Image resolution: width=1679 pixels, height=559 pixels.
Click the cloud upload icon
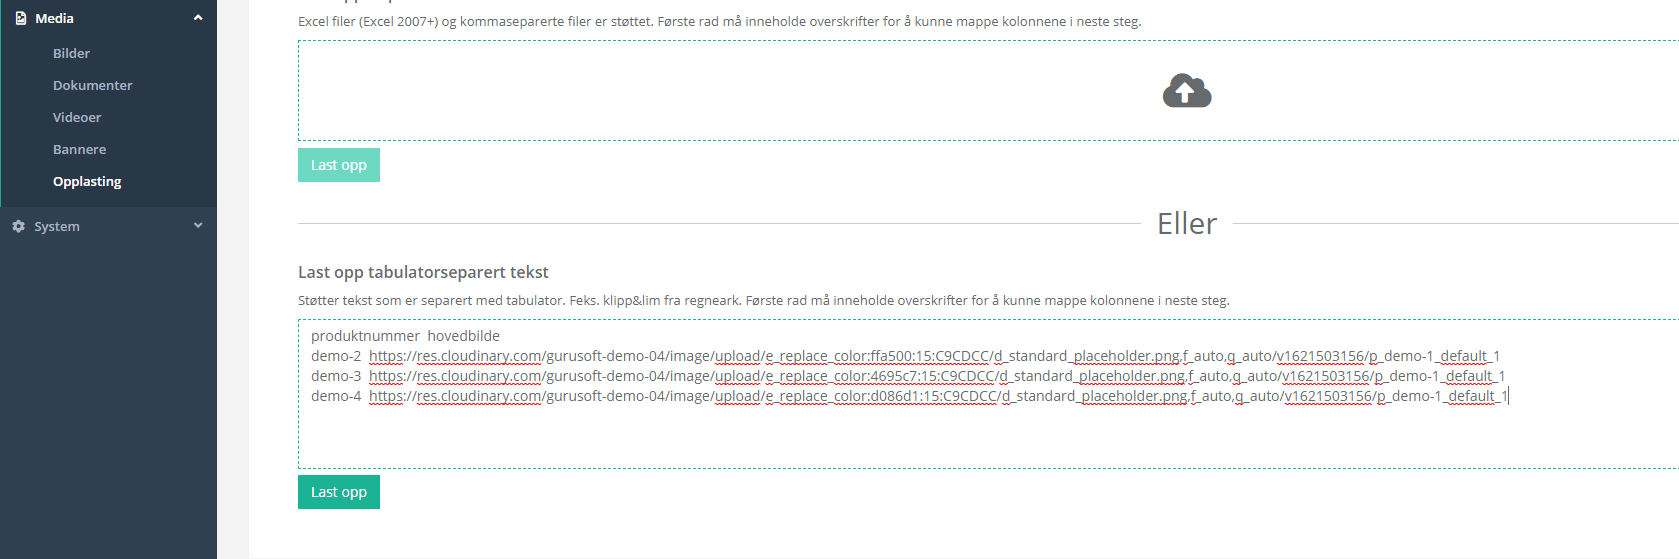point(1187,91)
